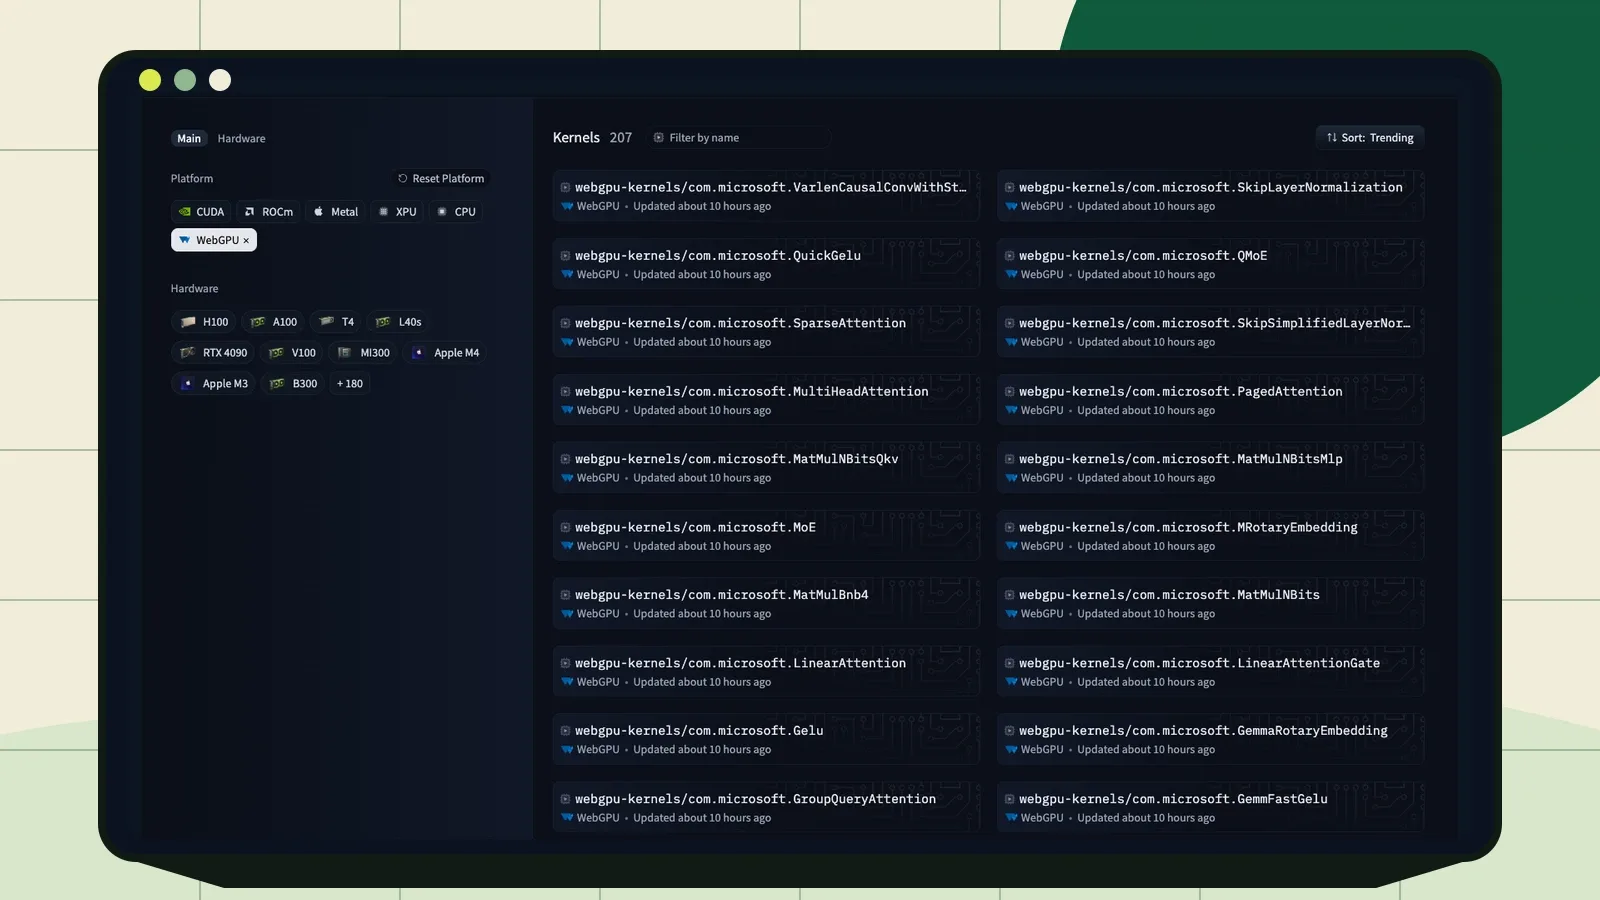1600x900 pixels.
Task: Open the com.microsoft.MatMulNBits kernel
Action: click(1210, 604)
